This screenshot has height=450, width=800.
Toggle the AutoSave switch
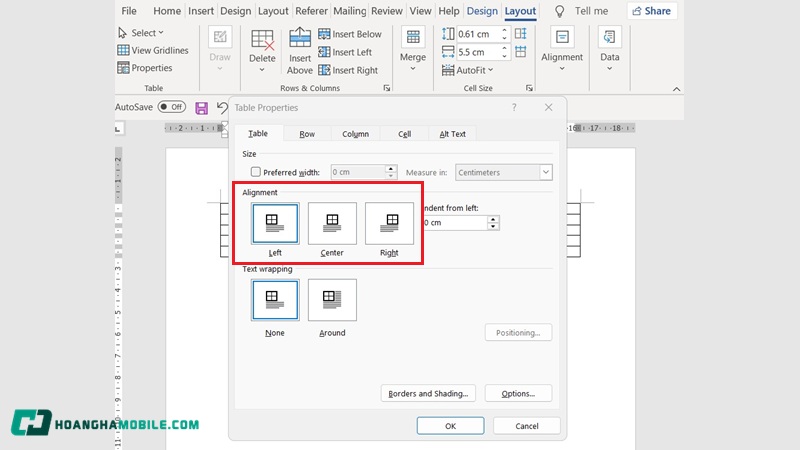172,107
